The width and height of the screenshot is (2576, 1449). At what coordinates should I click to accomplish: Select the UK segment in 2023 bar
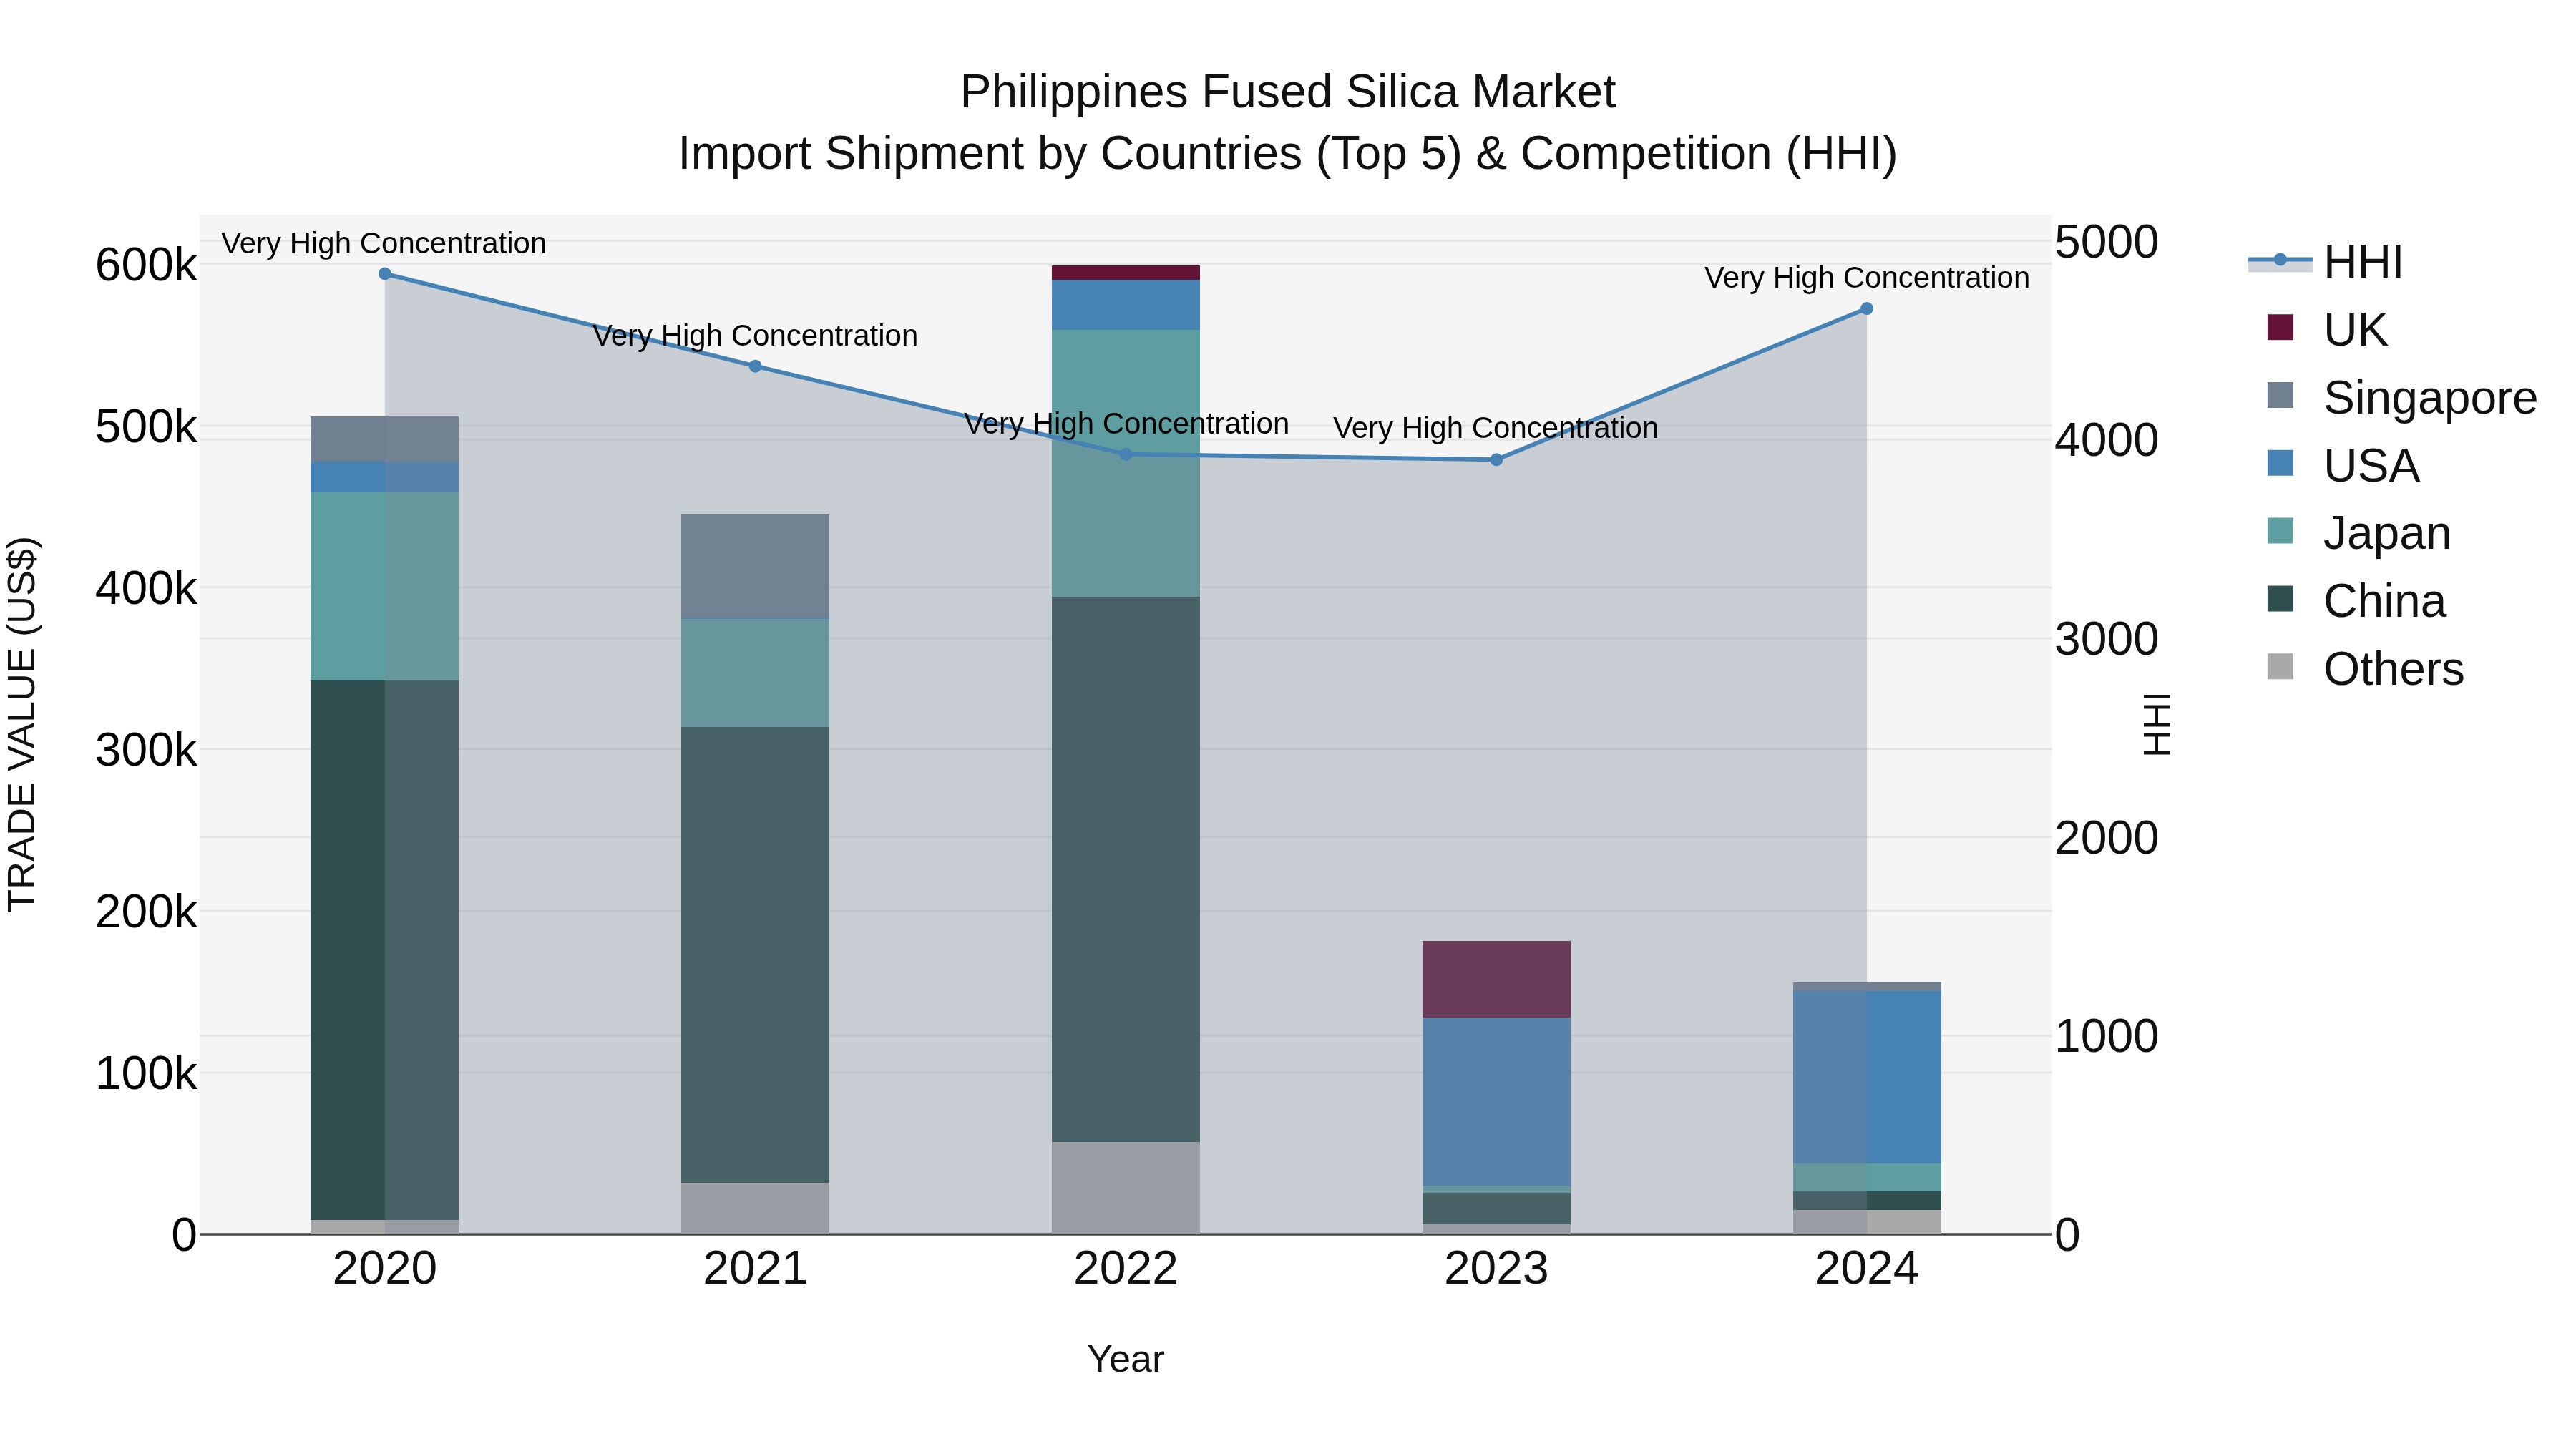(x=1496, y=979)
